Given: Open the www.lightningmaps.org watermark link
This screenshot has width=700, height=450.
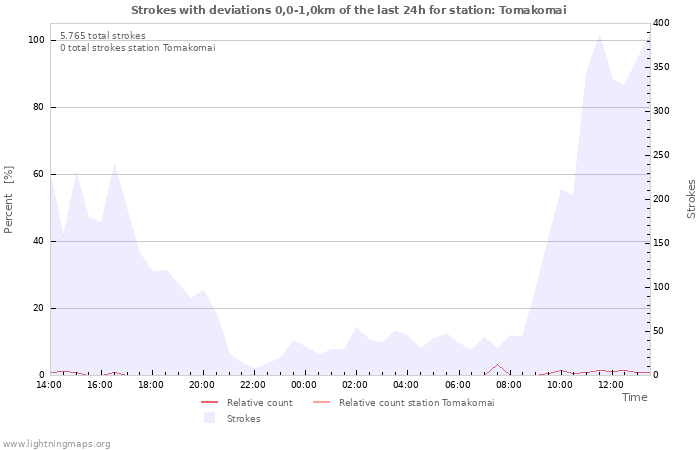Looking at the screenshot, I should point(57,443).
